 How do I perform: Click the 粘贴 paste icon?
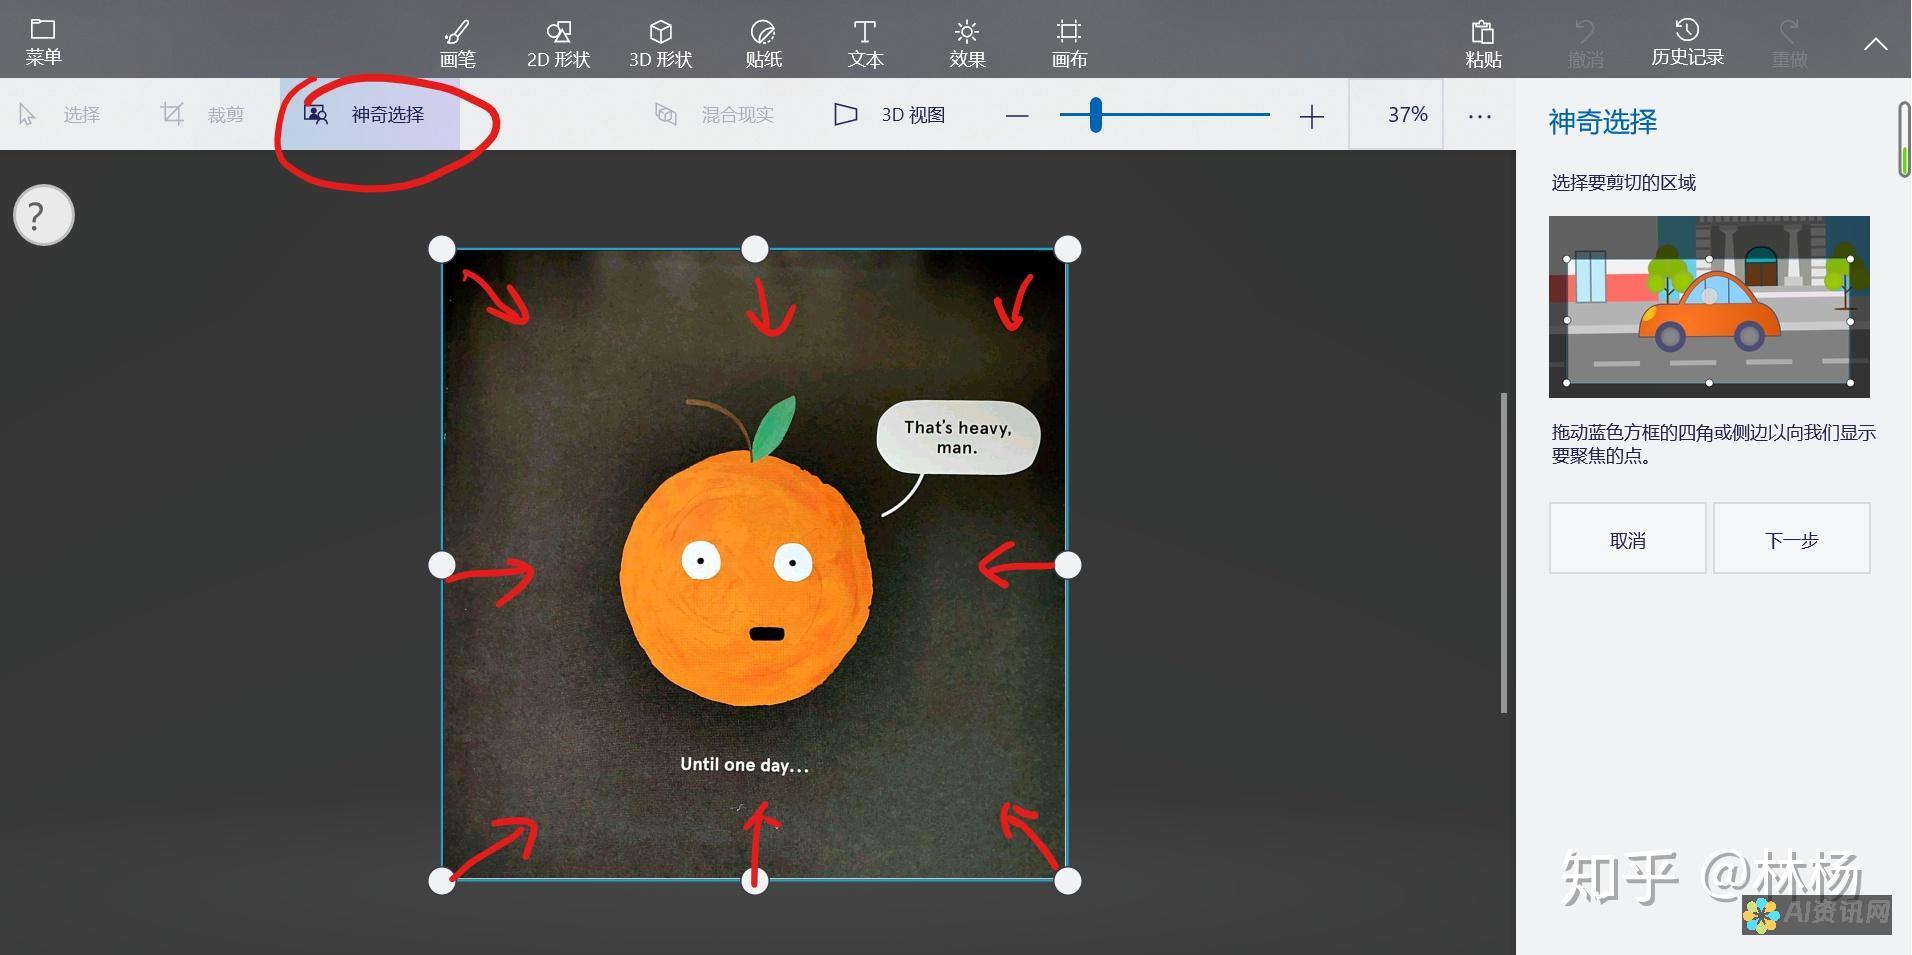pyautogui.click(x=1483, y=44)
